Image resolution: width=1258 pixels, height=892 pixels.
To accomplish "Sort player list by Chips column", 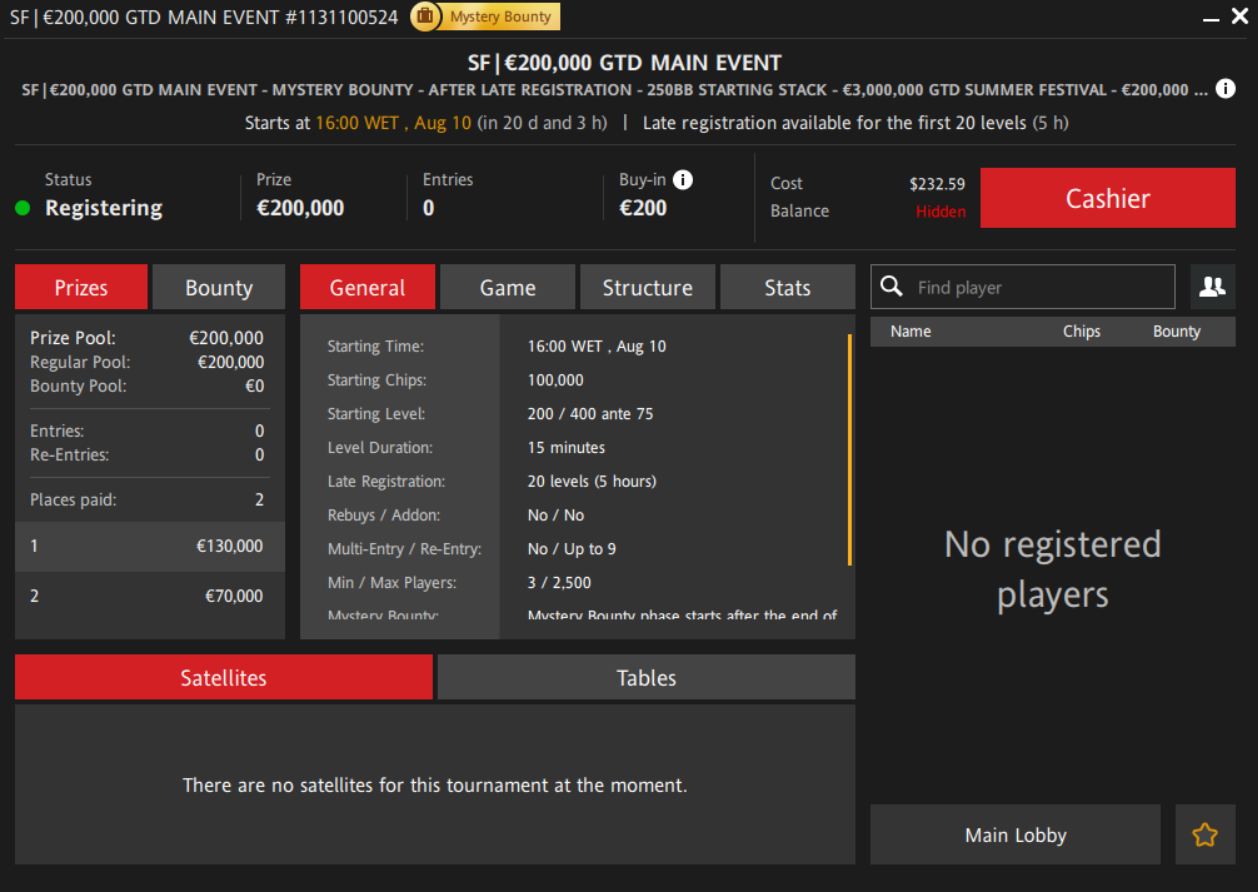I will (x=1081, y=332).
